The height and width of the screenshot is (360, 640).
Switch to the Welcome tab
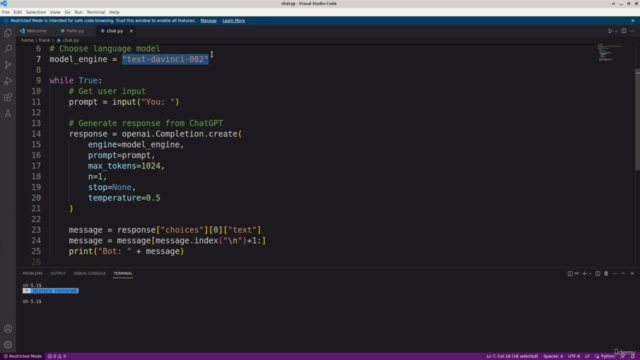pos(33,31)
